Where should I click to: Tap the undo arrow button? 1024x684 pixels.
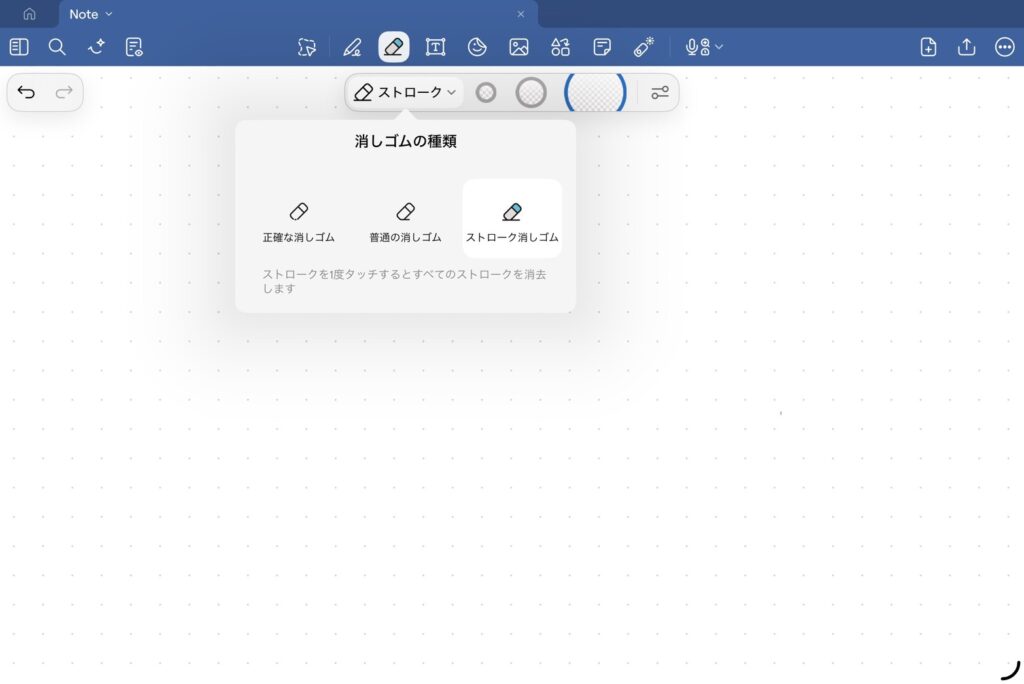click(27, 93)
